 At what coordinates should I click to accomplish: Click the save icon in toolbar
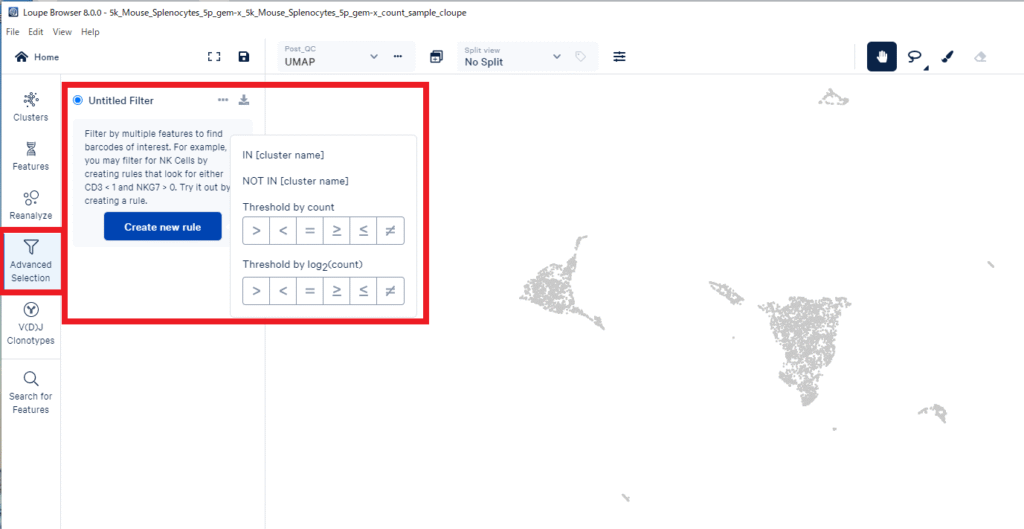(x=244, y=57)
